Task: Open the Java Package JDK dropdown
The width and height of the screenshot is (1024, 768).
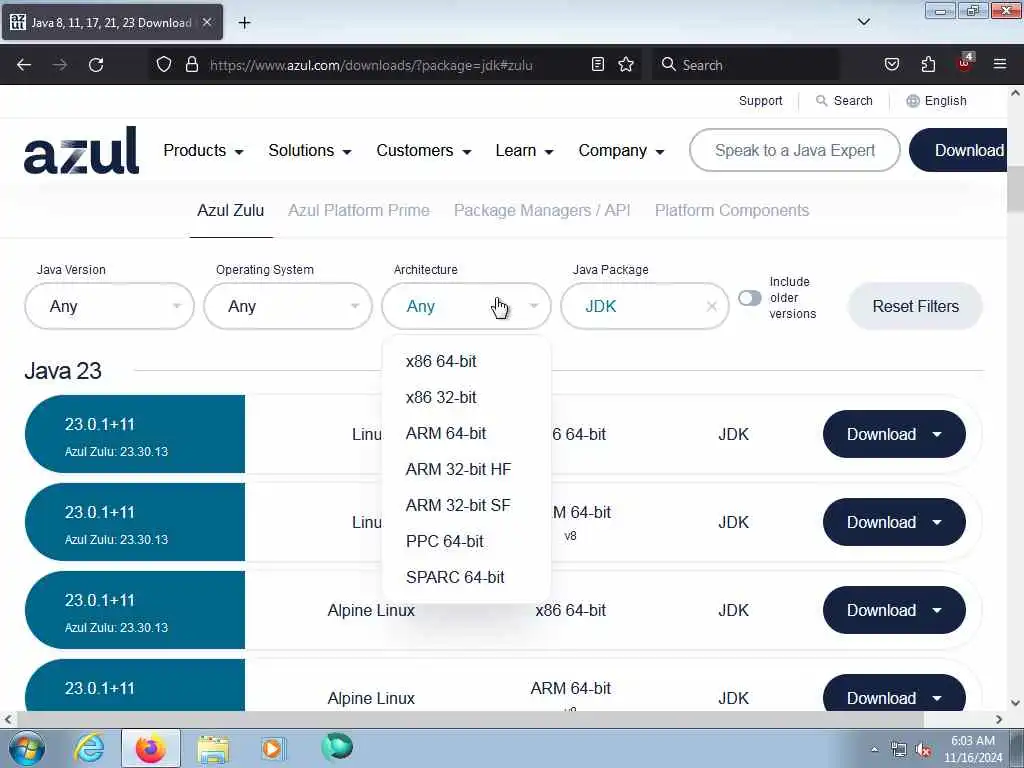Action: (645, 306)
